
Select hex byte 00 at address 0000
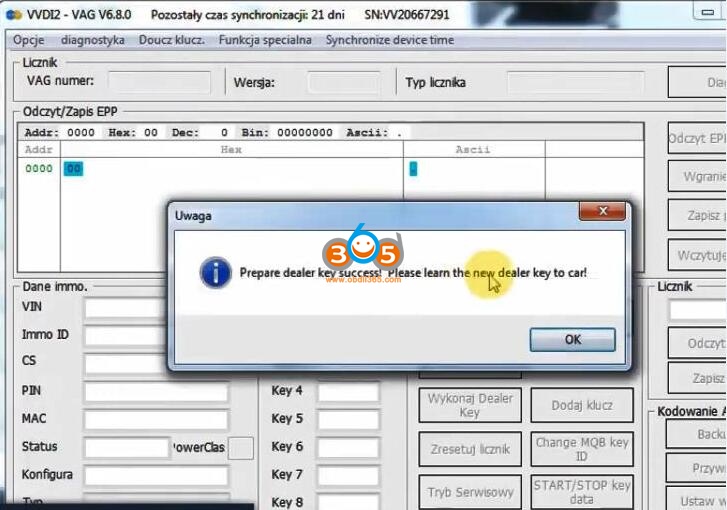(x=73, y=169)
